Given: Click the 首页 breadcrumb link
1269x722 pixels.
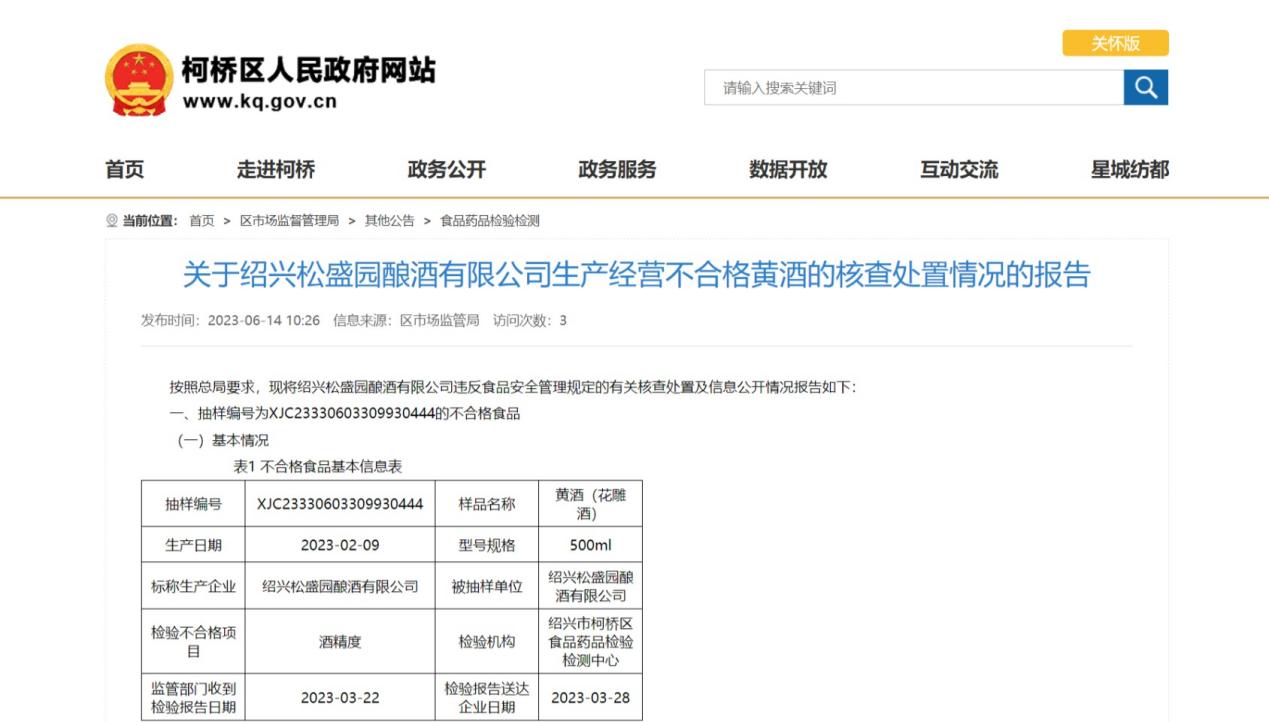Looking at the screenshot, I should click(202, 221).
